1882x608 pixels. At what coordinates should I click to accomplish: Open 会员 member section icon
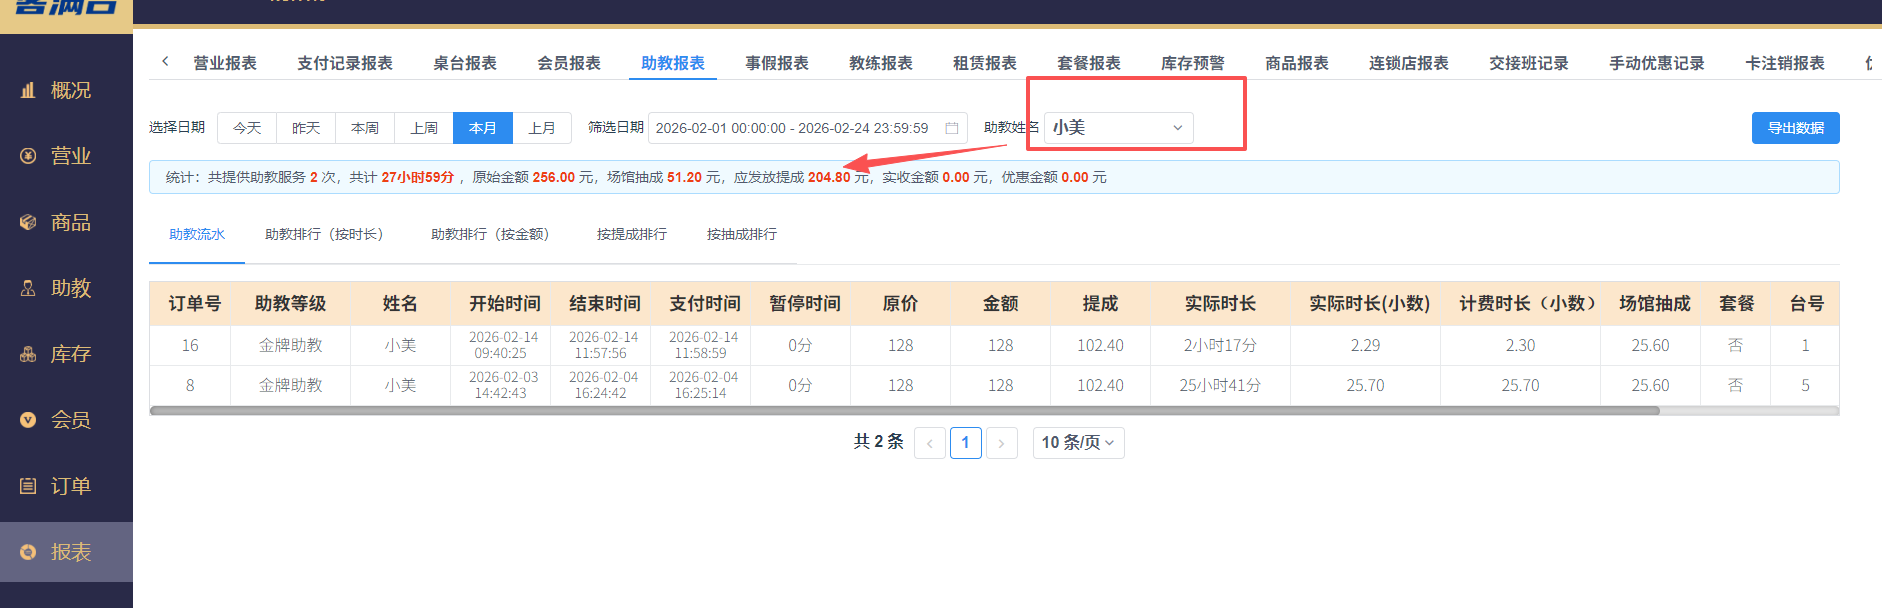tap(28, 420)
